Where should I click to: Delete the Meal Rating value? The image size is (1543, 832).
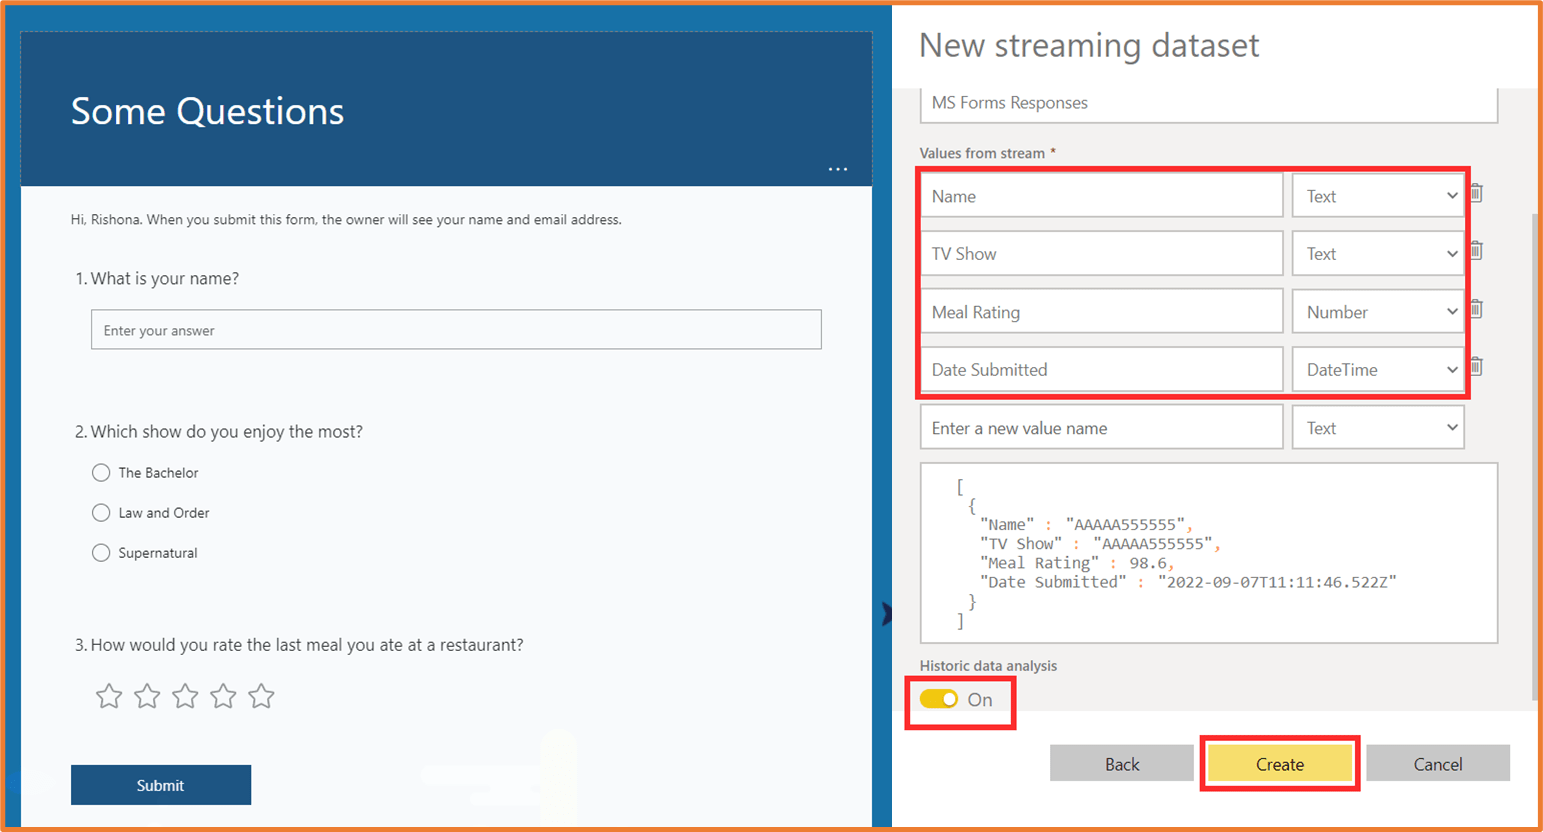point(1476,310)
